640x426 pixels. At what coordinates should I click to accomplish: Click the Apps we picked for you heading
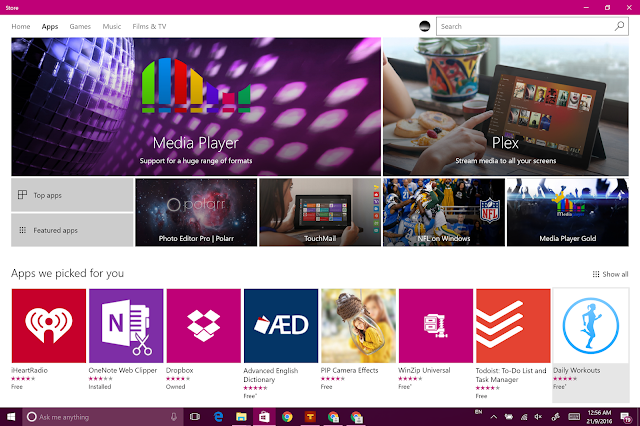tap(67, 273)
